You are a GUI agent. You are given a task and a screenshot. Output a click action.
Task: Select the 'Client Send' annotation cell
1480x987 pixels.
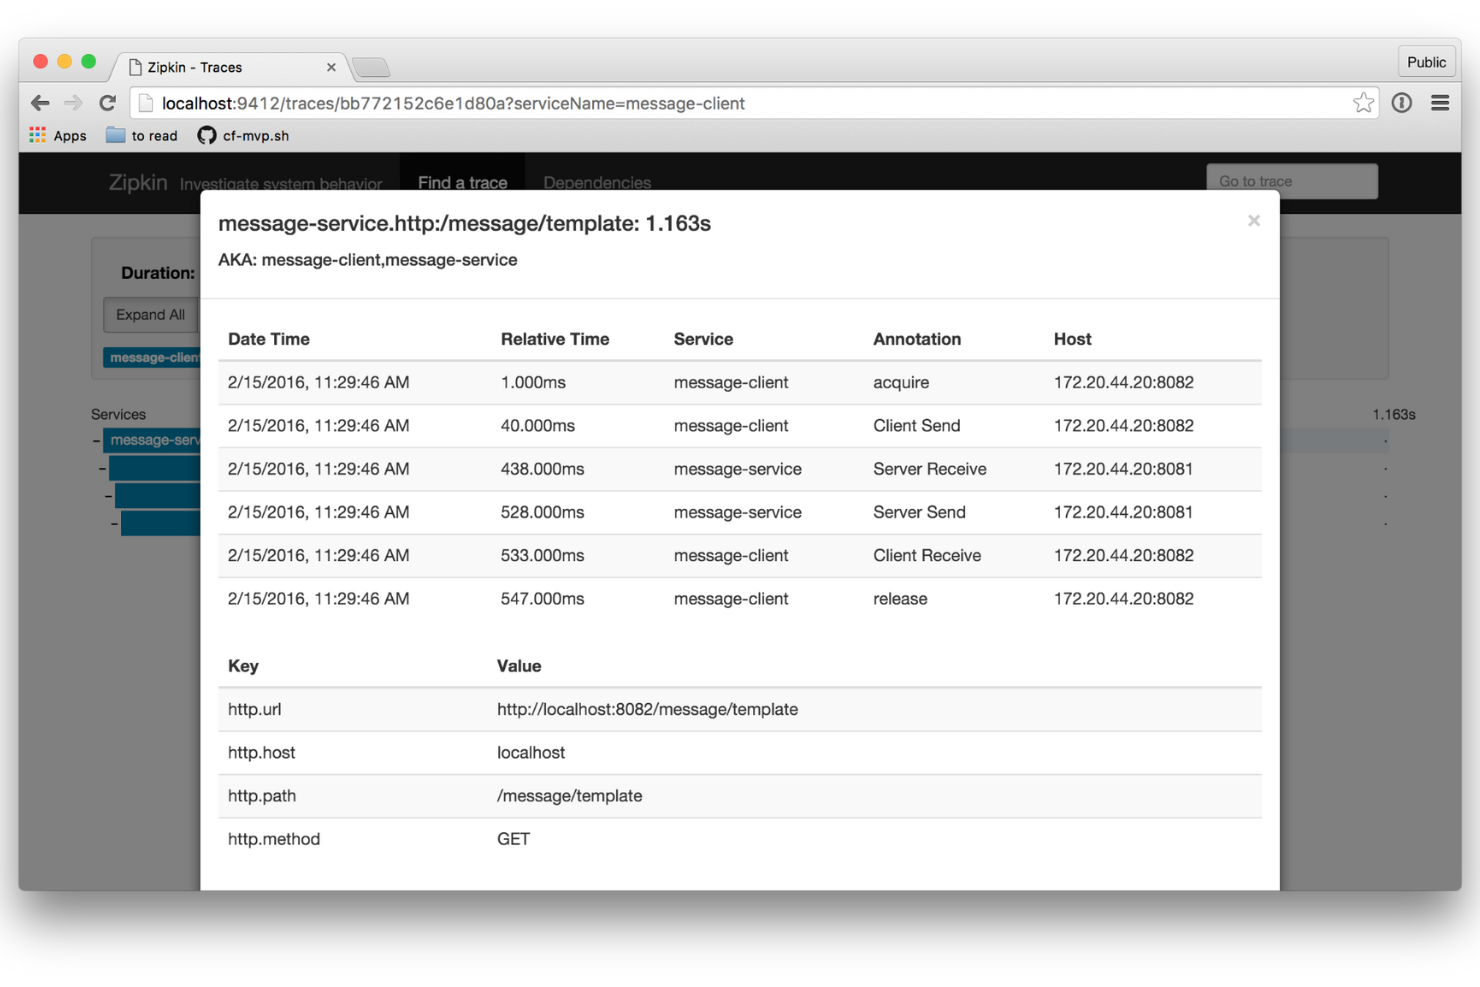pos(916,425)
